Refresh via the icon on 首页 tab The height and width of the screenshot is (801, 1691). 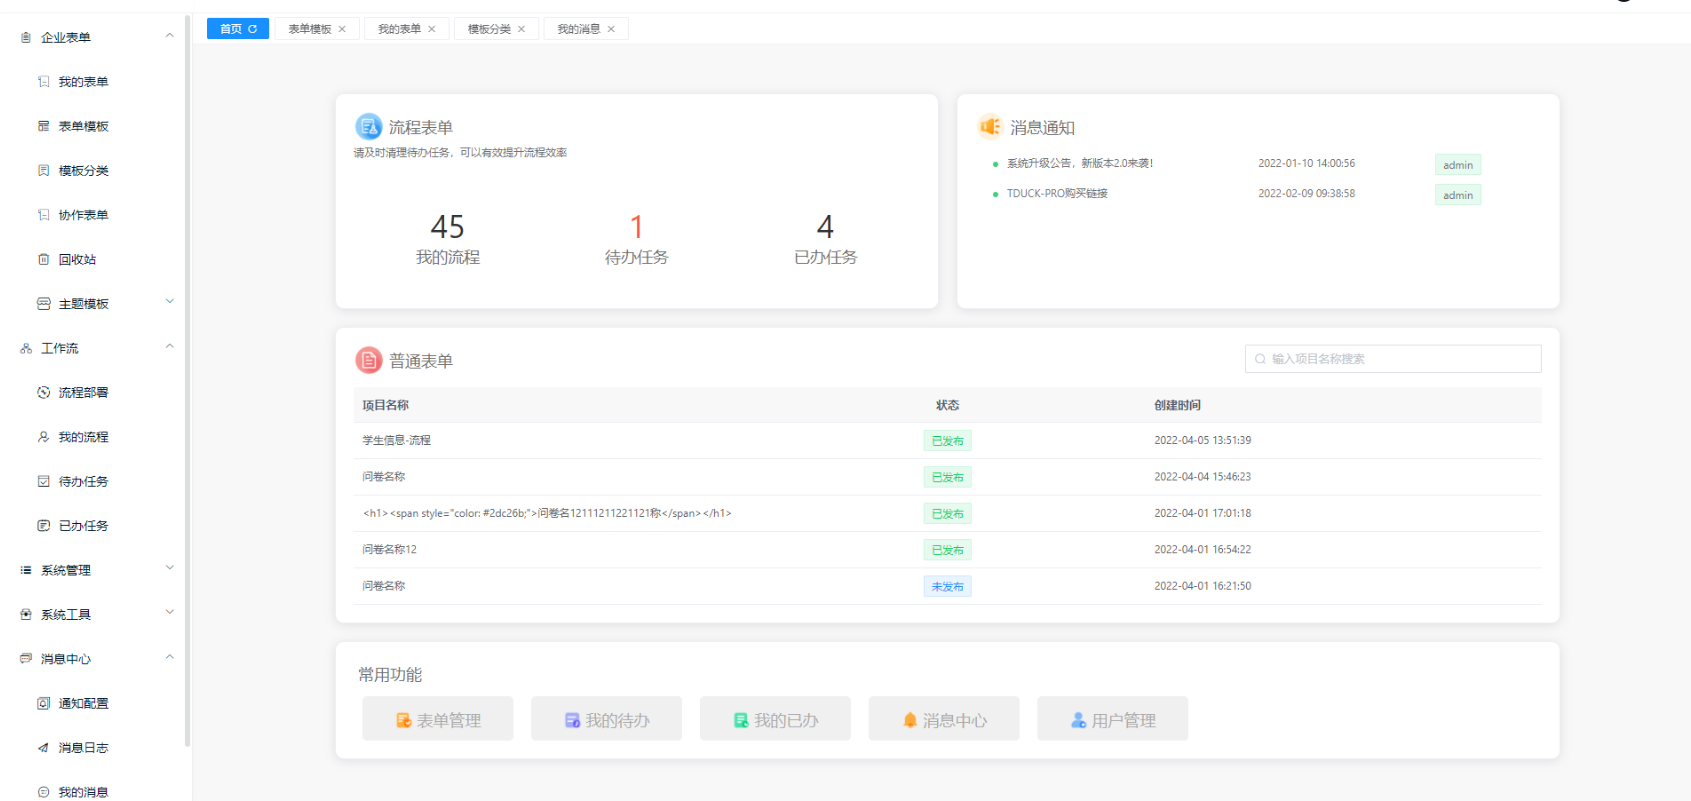click(x=253, y=29)
